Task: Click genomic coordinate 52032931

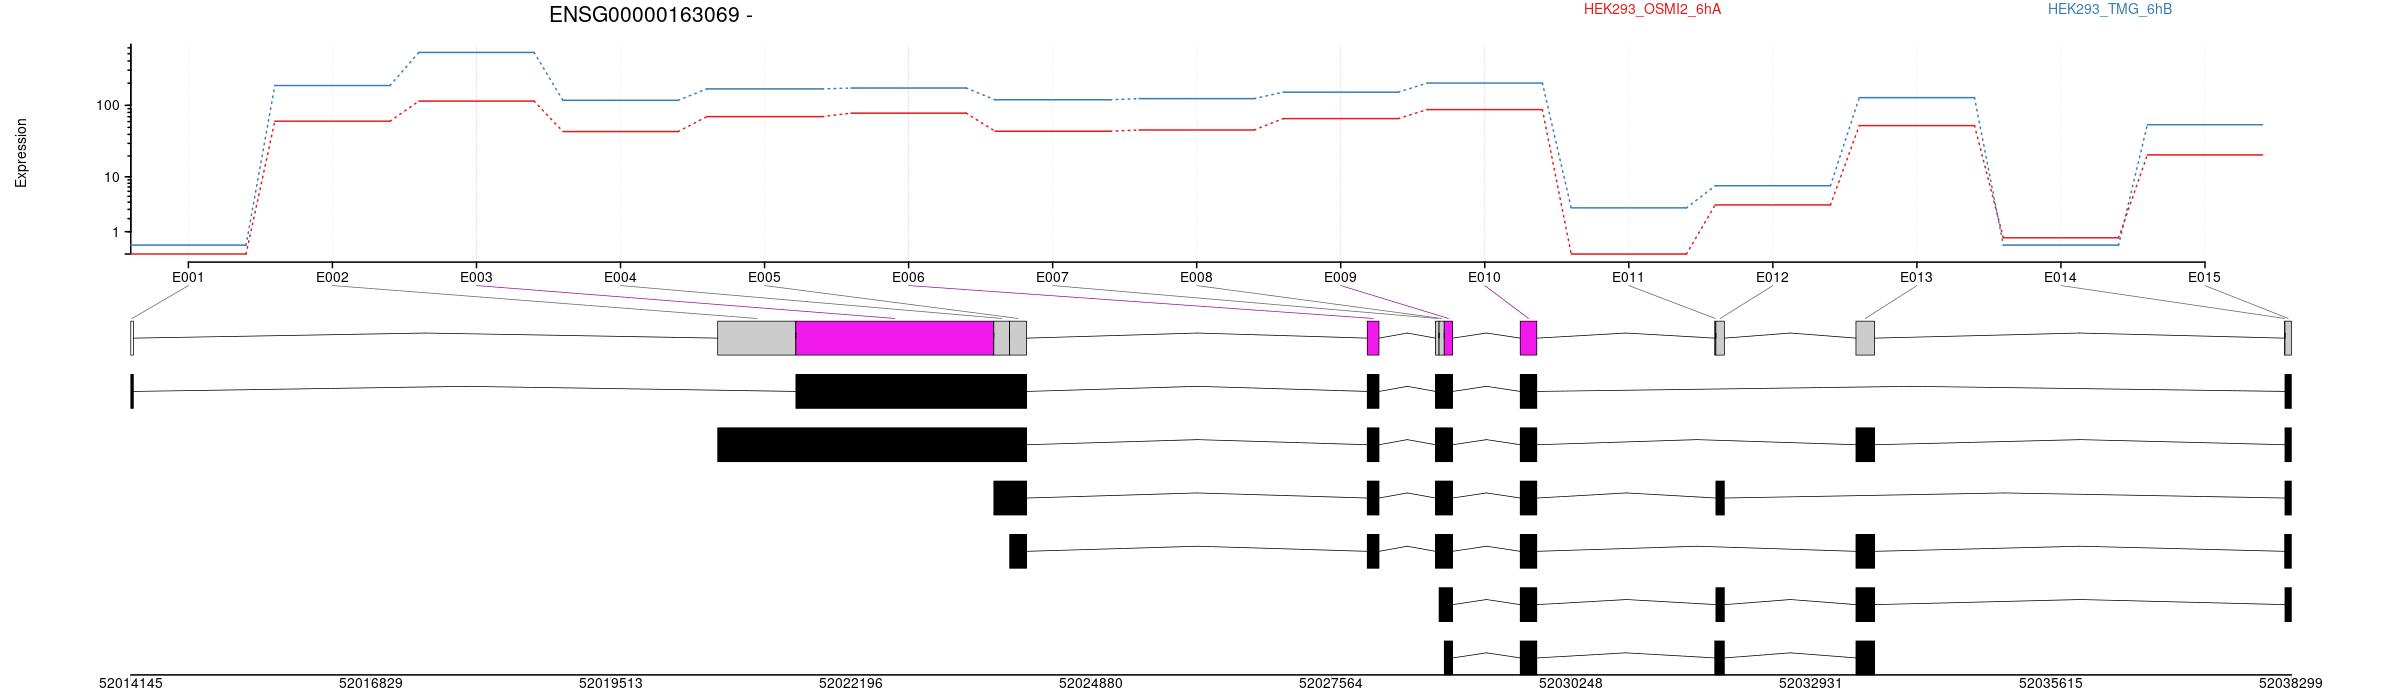Action: click(x=1811, y=684)
